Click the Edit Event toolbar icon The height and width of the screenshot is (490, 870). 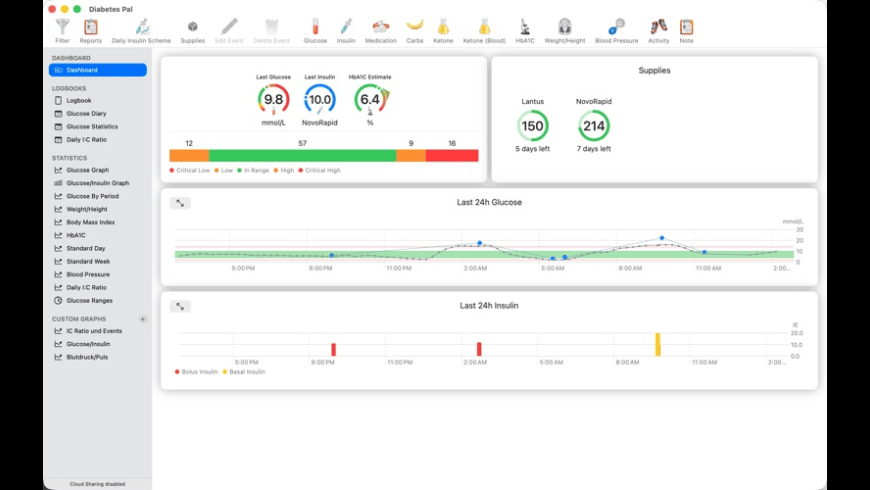tap(229, 31)
